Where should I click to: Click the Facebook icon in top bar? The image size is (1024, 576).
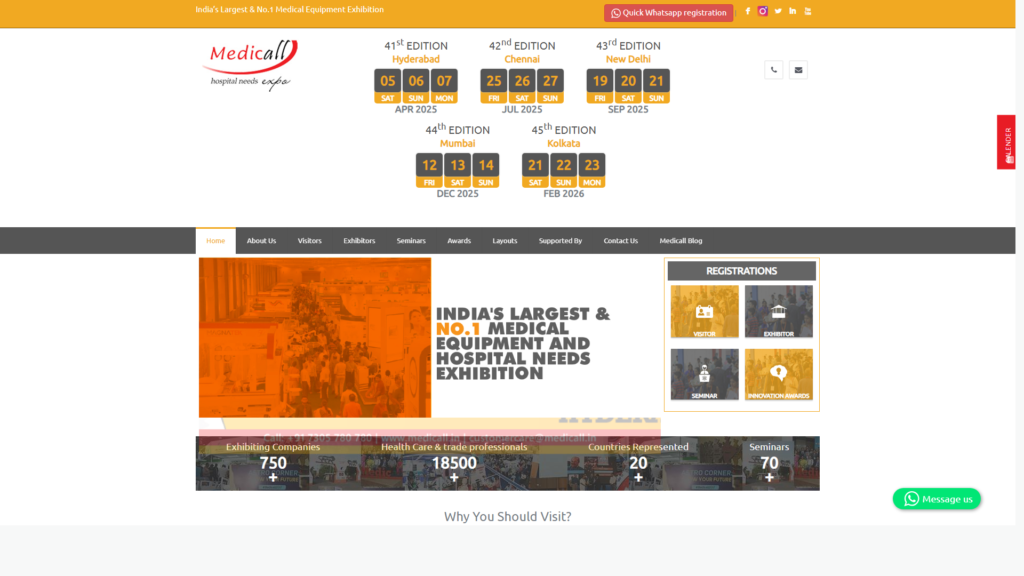click(x=748, y=11)
